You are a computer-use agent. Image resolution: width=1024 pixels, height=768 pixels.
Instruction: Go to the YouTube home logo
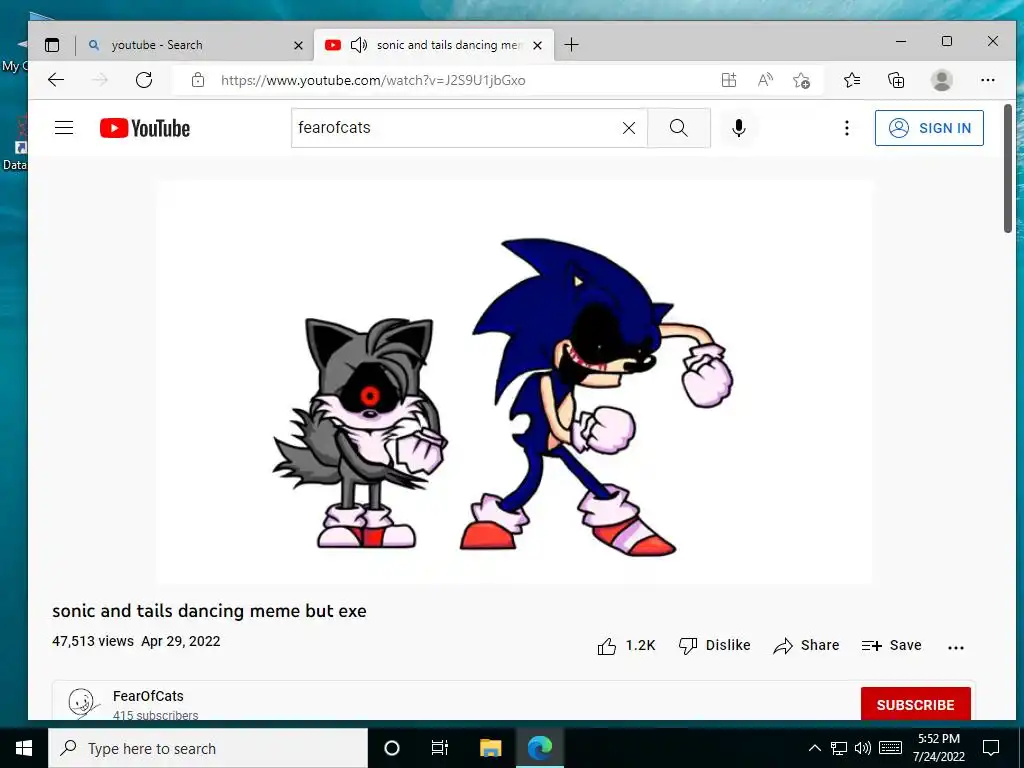click(145, 128)
